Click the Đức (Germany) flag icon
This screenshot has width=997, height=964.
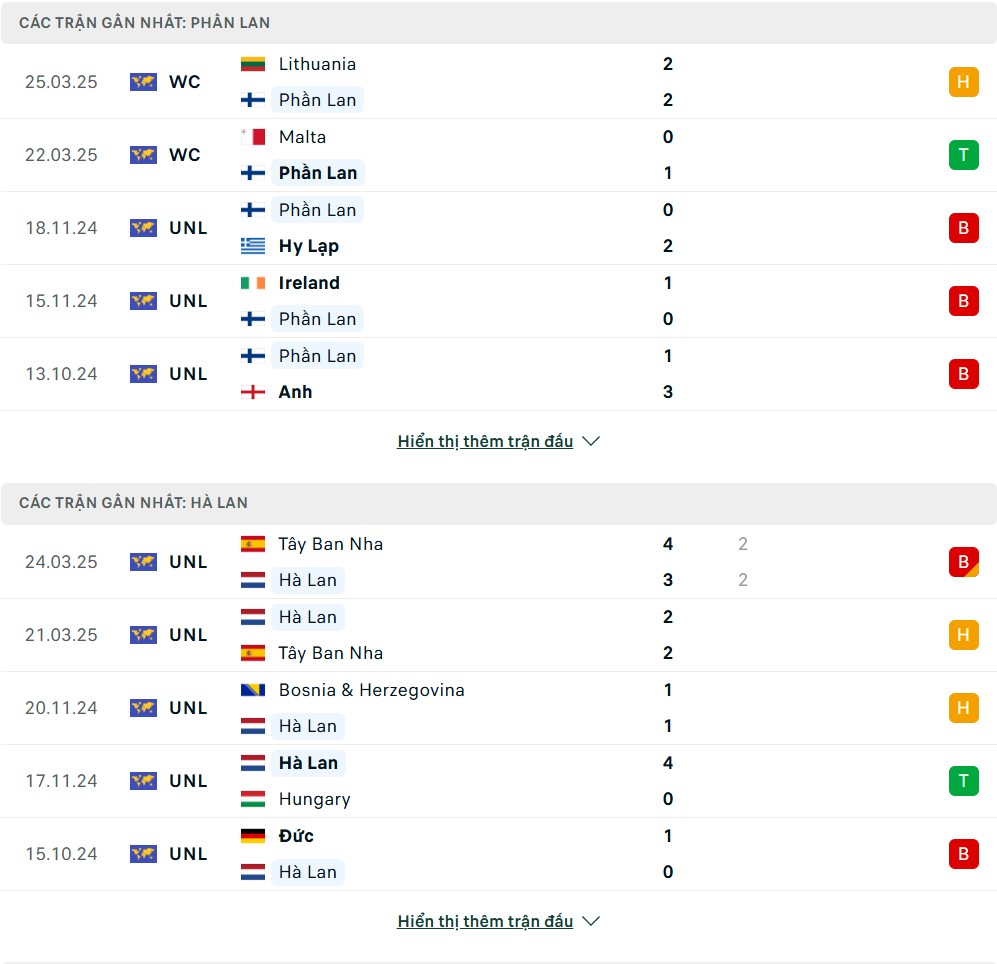click(x=252, y=836)
